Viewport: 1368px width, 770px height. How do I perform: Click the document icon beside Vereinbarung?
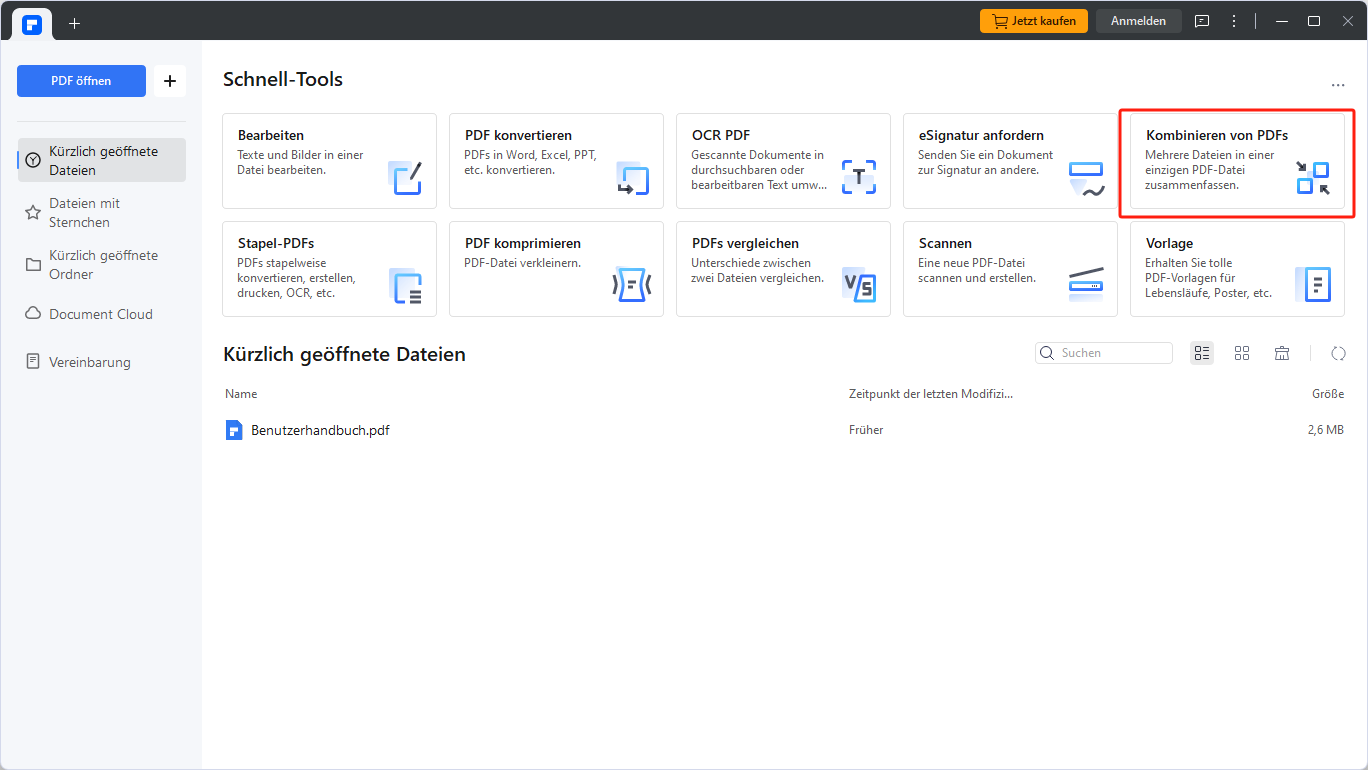[33, 362]
